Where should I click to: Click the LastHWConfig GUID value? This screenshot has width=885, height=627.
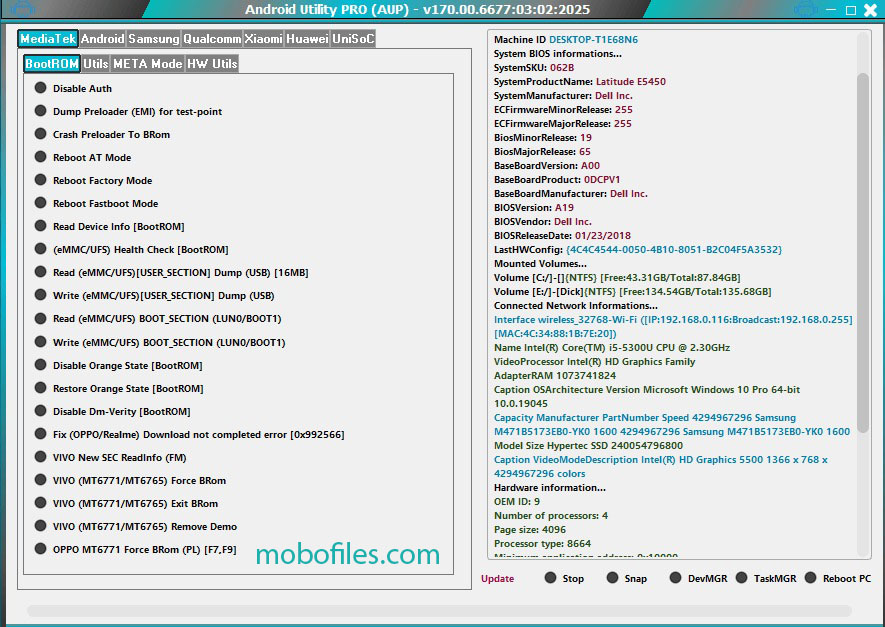[x=674, y=249]
